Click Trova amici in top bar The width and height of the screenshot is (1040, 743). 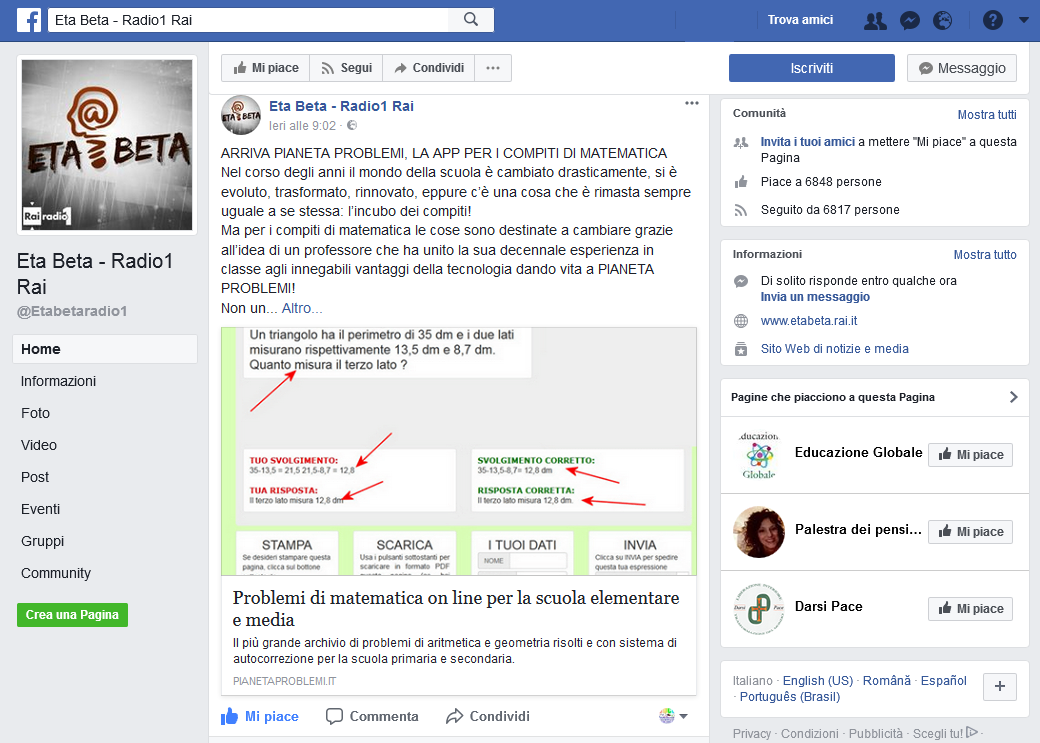coord(800,20)
